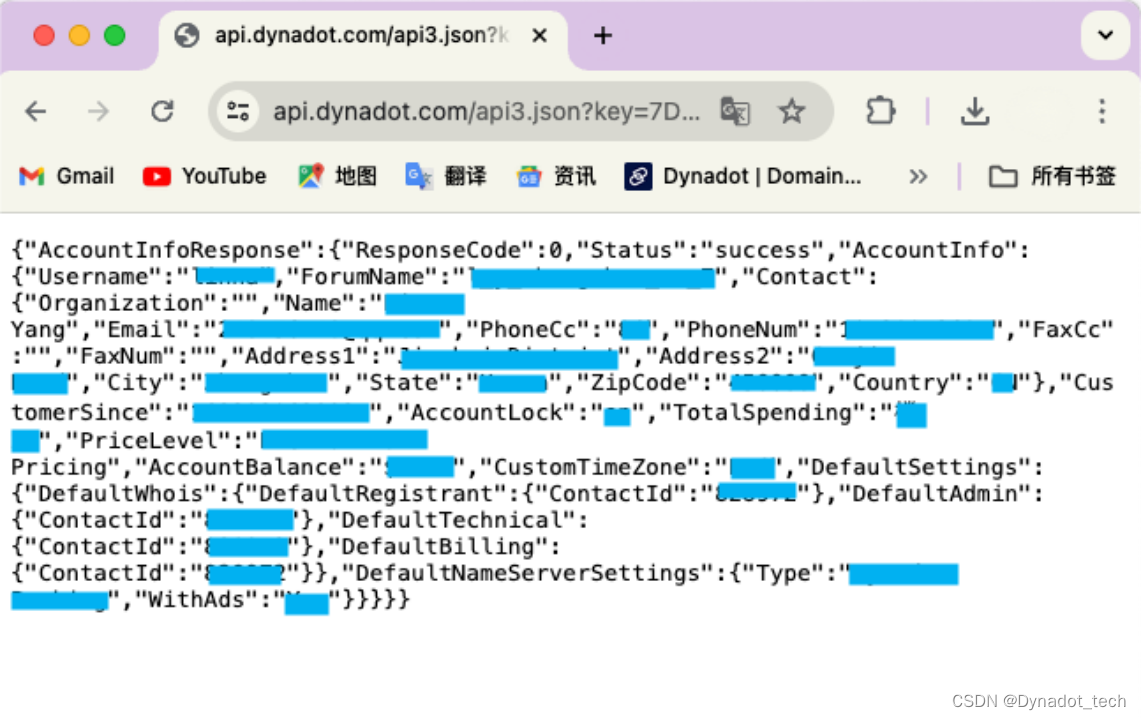Close the api.dynadot.com tab
1141x720 pixels.
click(539, 35)
